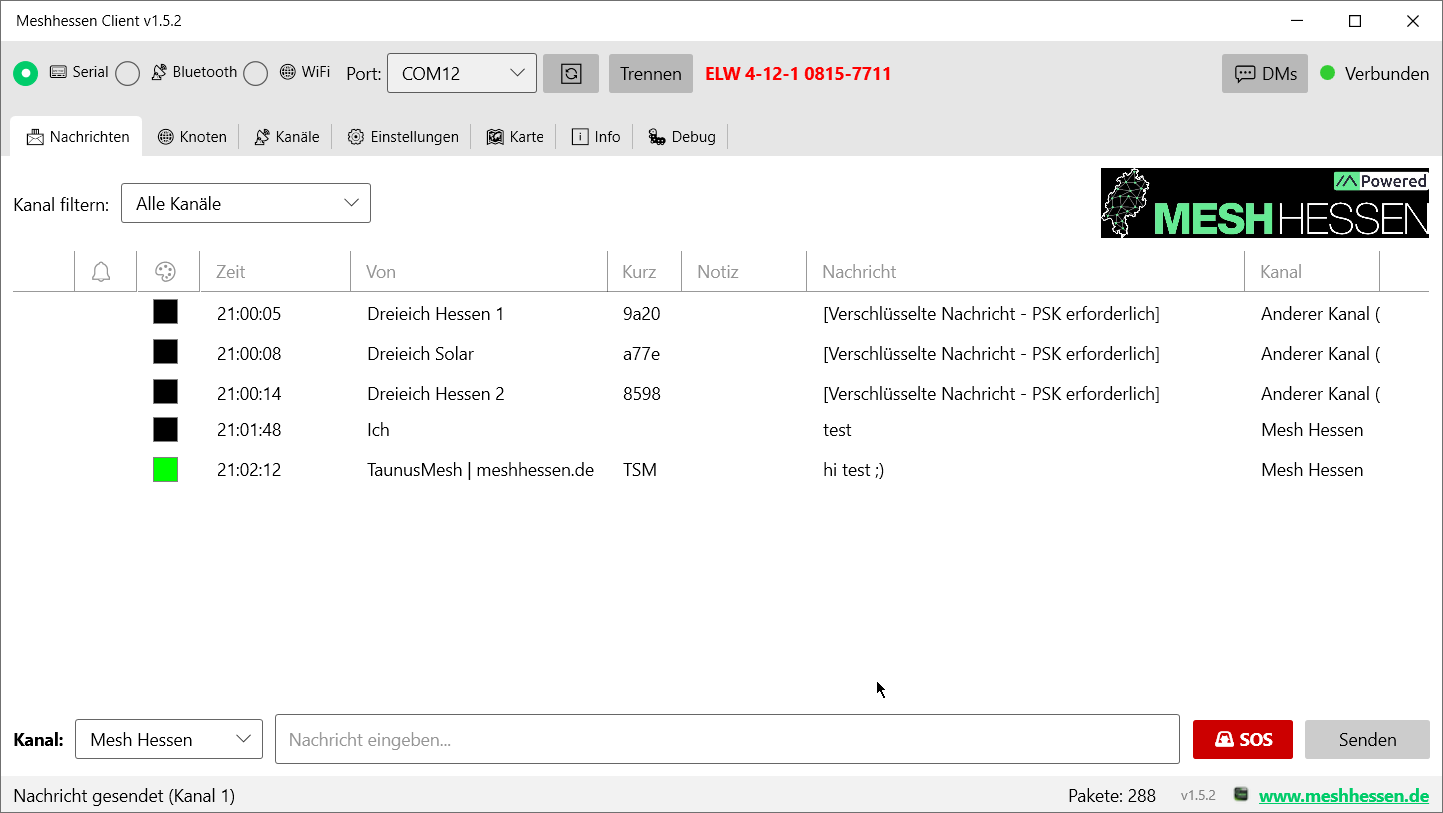This screenshot has width=1443, height=813.
Task: Open the Mesh Hessen channel selector
Action: [x=168, y=739]
